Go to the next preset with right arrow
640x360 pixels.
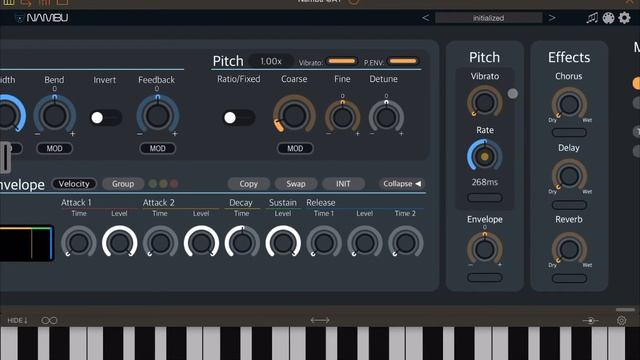pyautogui.click(x=552, y=18)
